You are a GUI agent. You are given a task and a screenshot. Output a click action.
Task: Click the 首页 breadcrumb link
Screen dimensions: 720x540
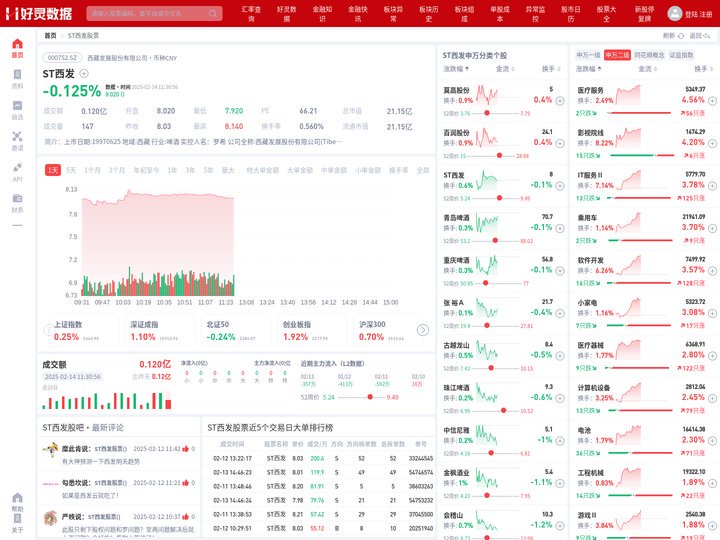(50, 35)
